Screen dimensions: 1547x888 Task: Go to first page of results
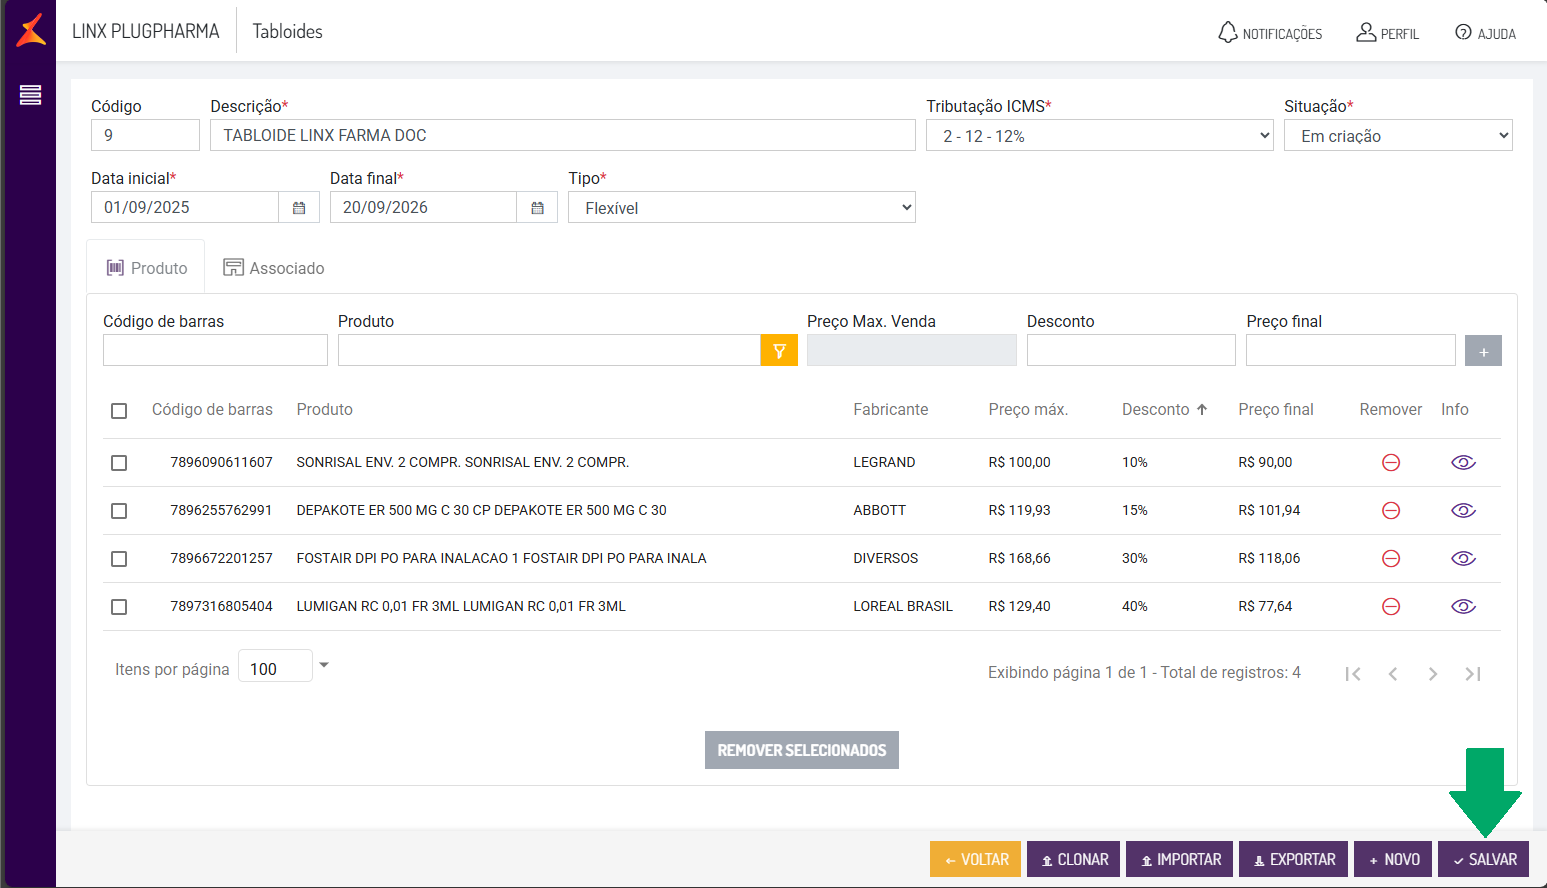click(x=1353, y=673)
